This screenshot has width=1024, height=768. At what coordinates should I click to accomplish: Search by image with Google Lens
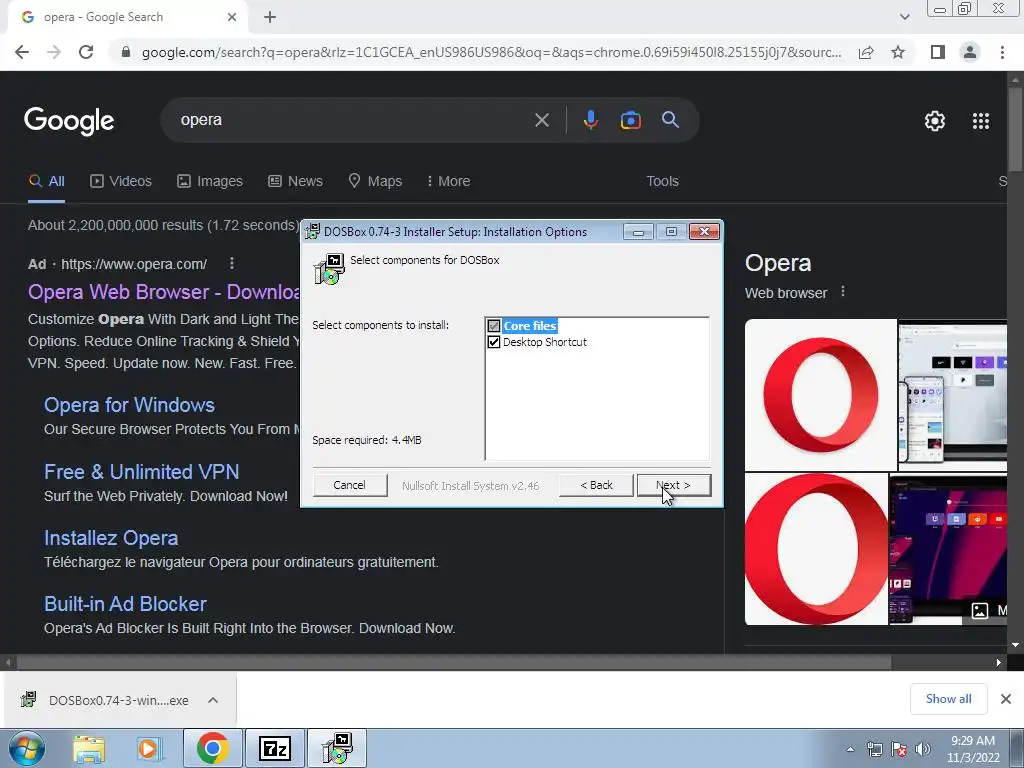coord(630,120)
